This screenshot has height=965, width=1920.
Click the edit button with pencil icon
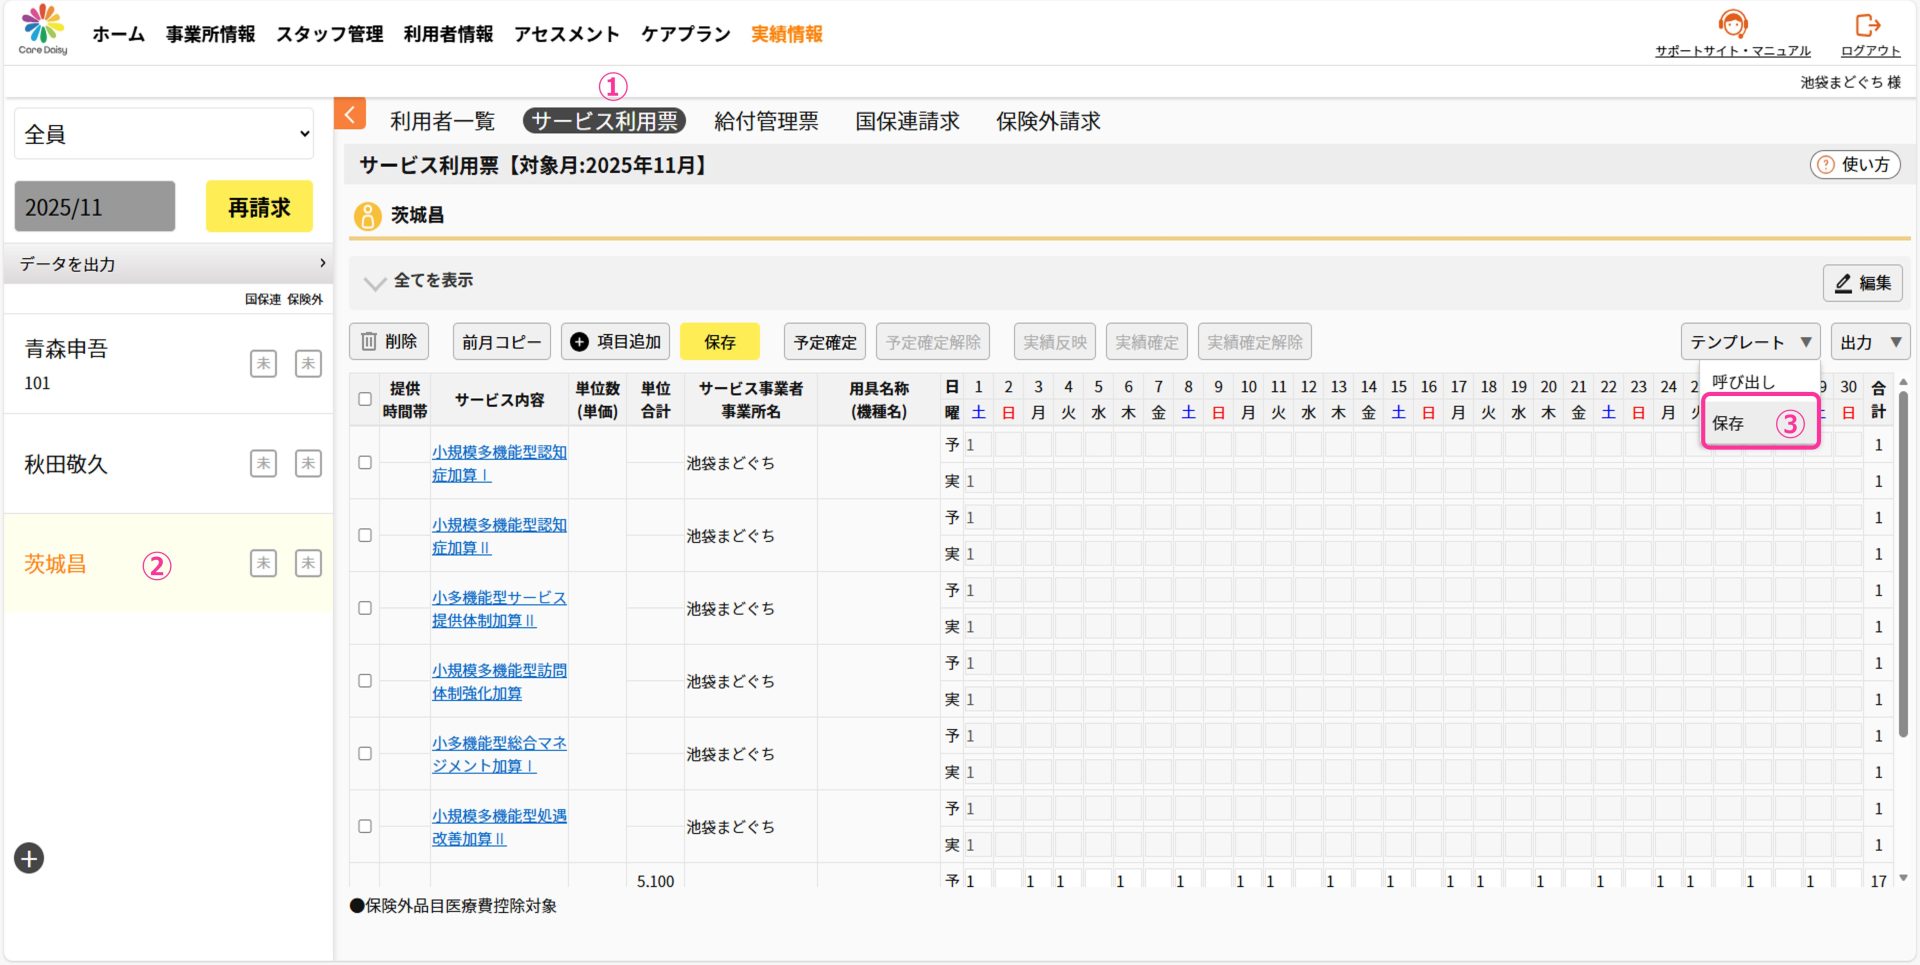coord(1862,283)
